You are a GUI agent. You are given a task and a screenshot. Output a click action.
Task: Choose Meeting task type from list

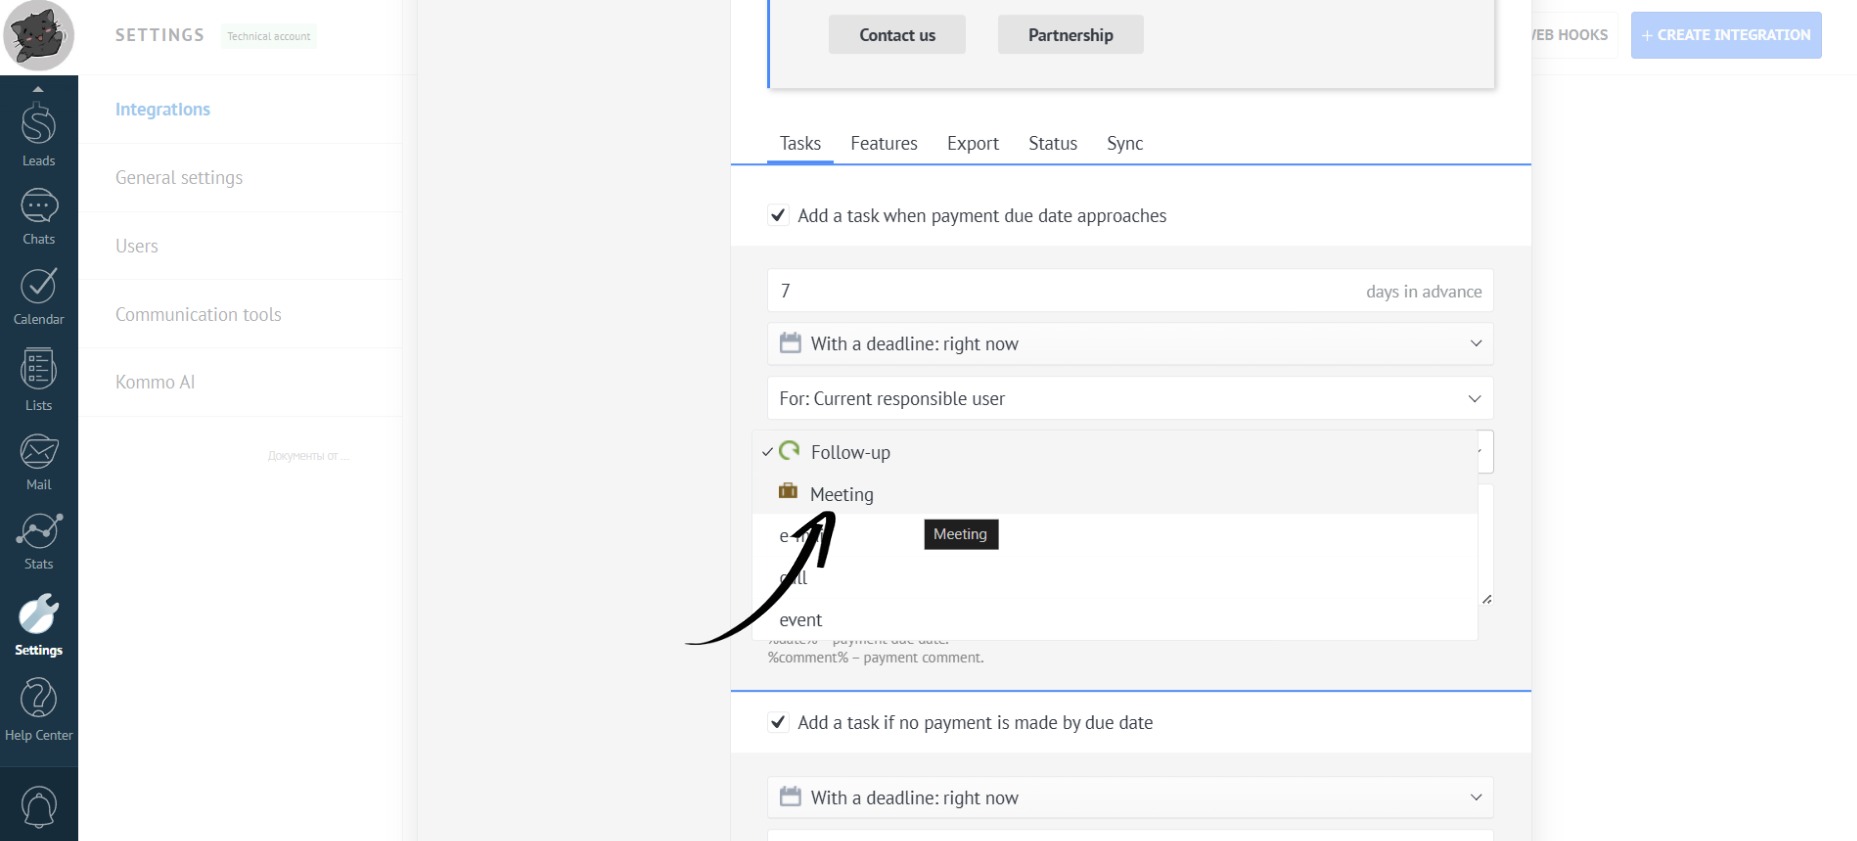coord(841,494)
